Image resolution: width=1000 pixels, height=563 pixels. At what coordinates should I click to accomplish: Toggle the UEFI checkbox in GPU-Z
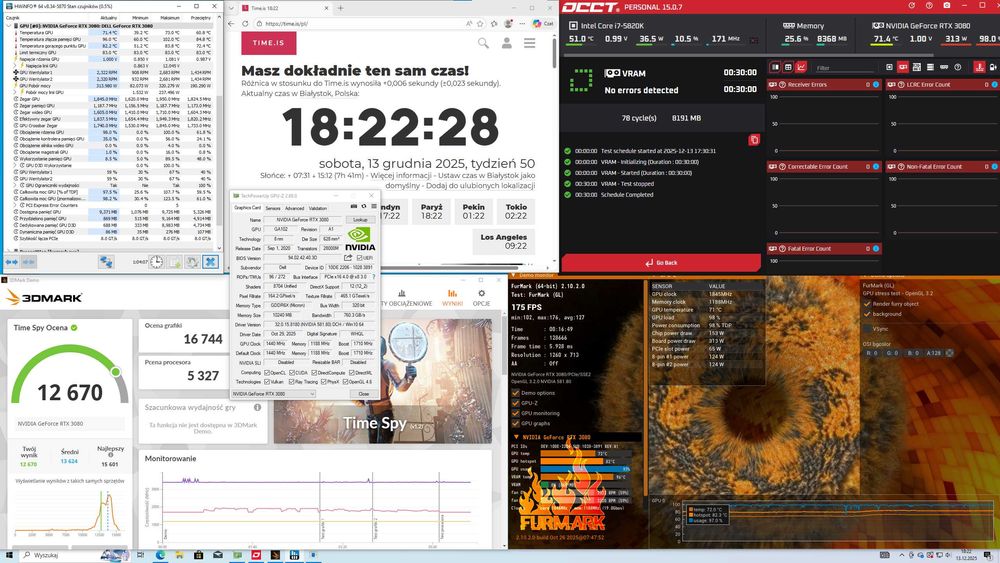tap(361, 258)
